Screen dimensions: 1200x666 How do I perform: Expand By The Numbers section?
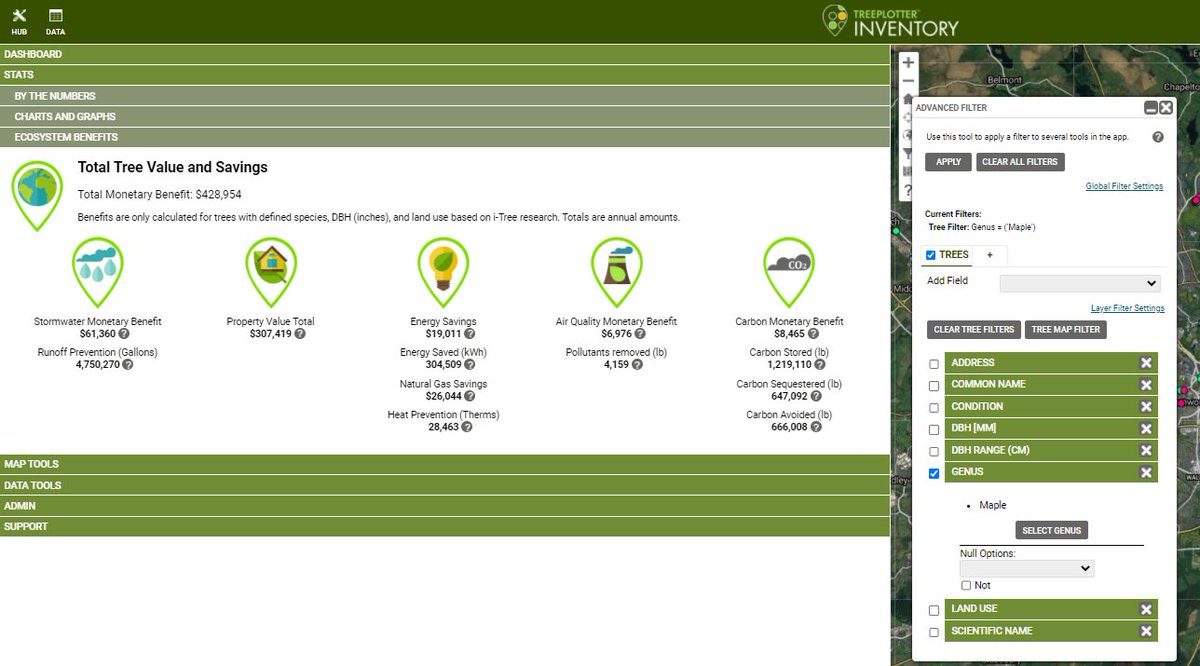[445, 96]
